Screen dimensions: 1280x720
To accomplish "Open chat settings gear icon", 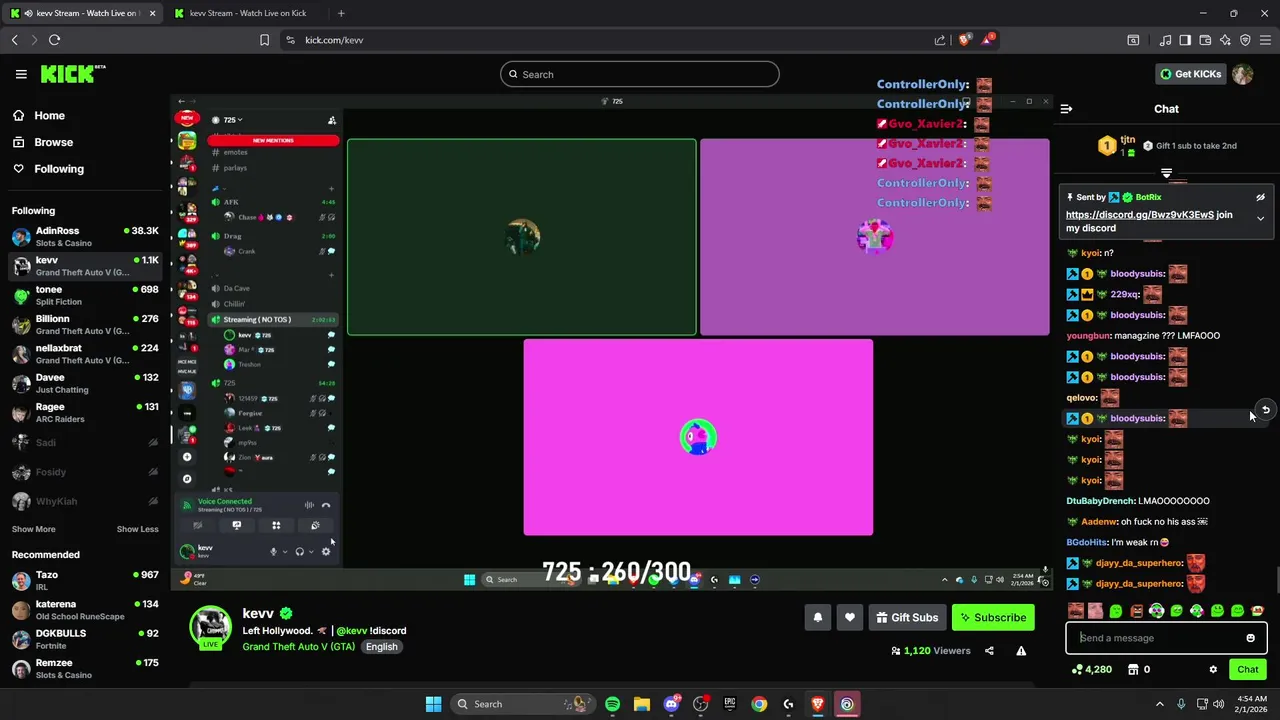I will pos(1213,669).
